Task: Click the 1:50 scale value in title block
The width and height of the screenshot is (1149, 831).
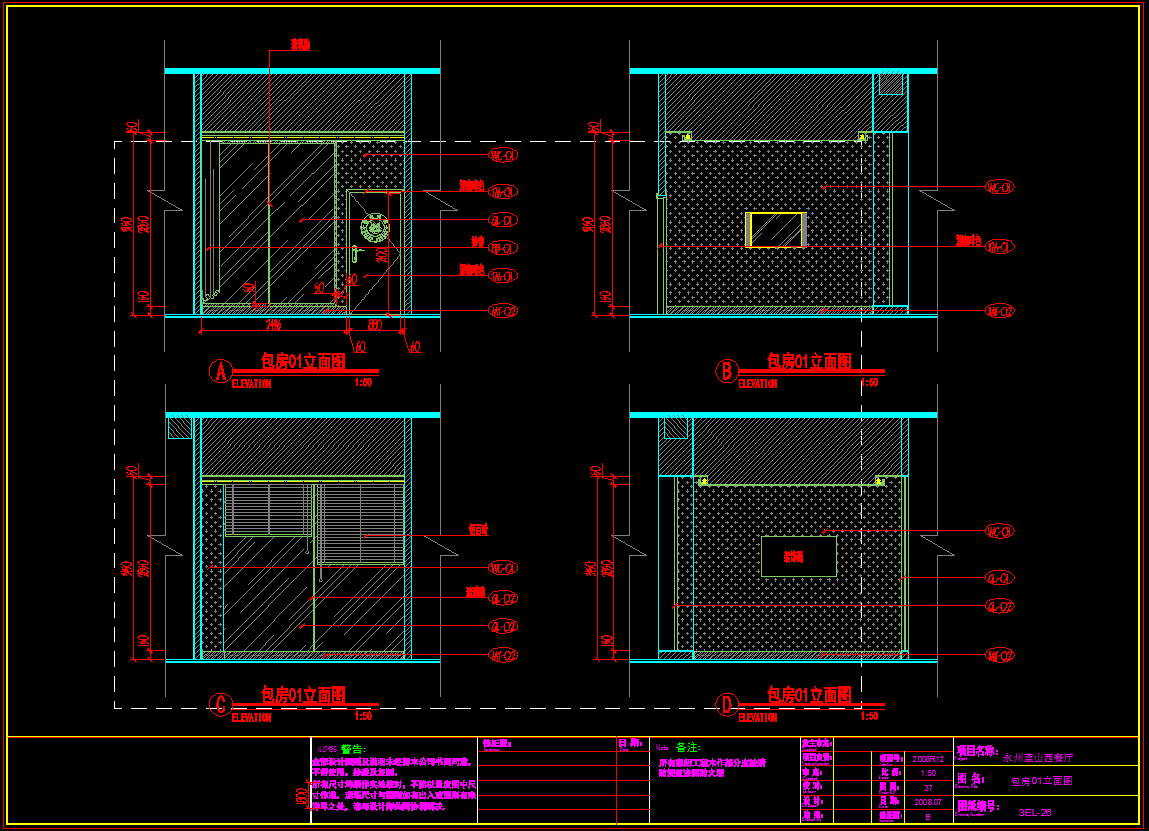Action: pos(928,773)
